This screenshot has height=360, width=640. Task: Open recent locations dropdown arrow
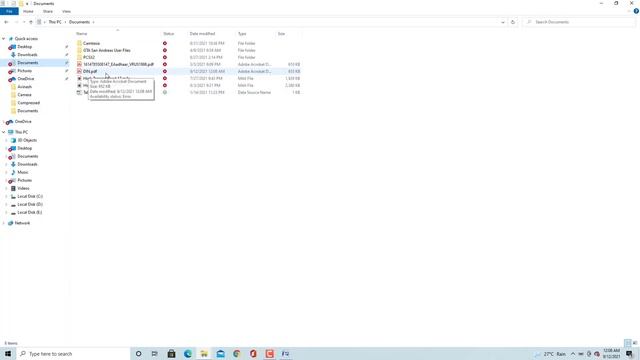coord(24,22)
